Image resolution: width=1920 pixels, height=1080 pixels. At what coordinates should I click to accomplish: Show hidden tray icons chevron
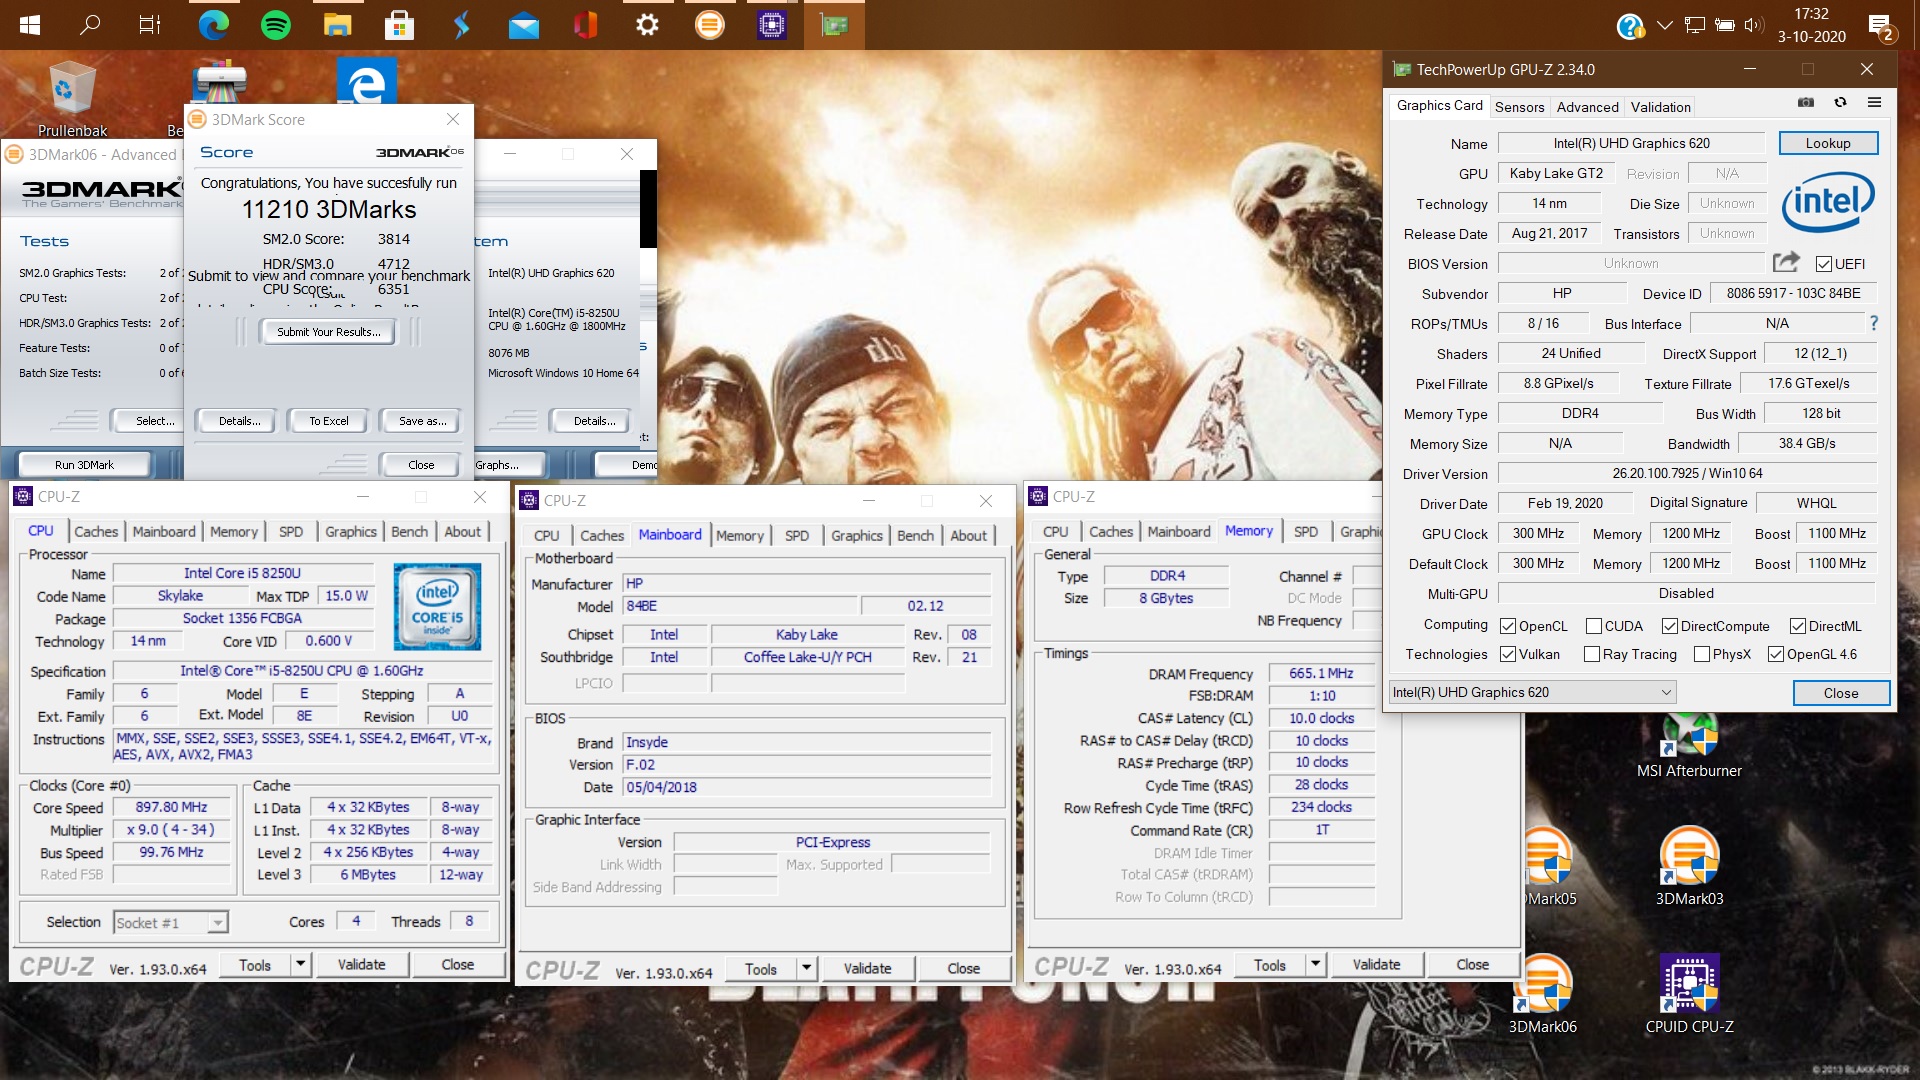(x=1664, y=25)
